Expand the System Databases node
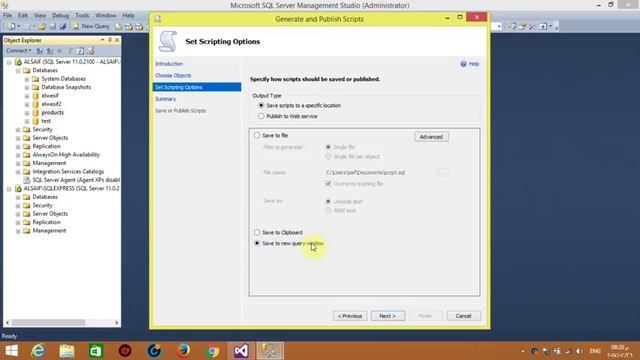This screenshot has height=360, width=640. [x=27, y=79]
